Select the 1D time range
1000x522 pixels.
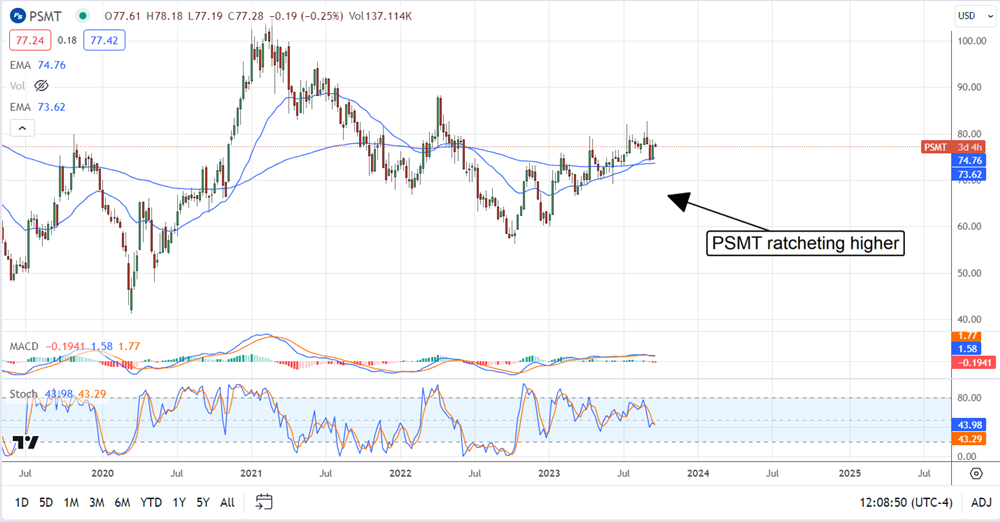(x=22, y=503)
